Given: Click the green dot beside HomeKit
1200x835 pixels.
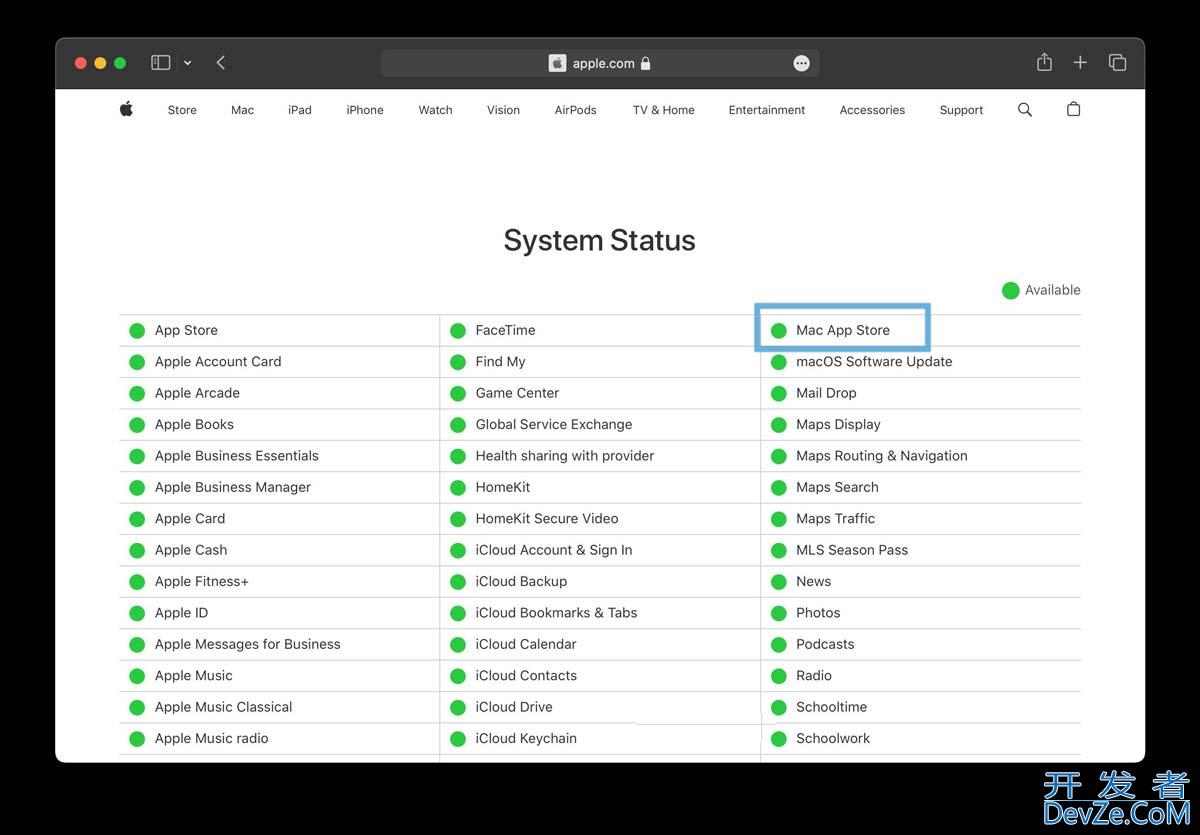Looking at the screenshot, I should tap(458, 488).
